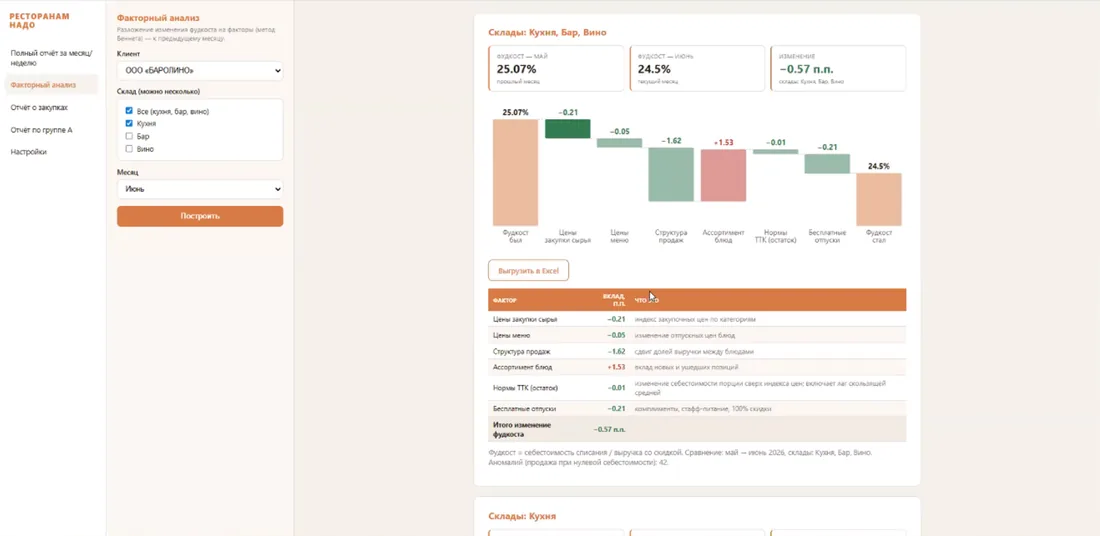Select the Бесплатные отпуски table row
The width and height of the screenshot is (1100, 536).
(x=697, y=408)
